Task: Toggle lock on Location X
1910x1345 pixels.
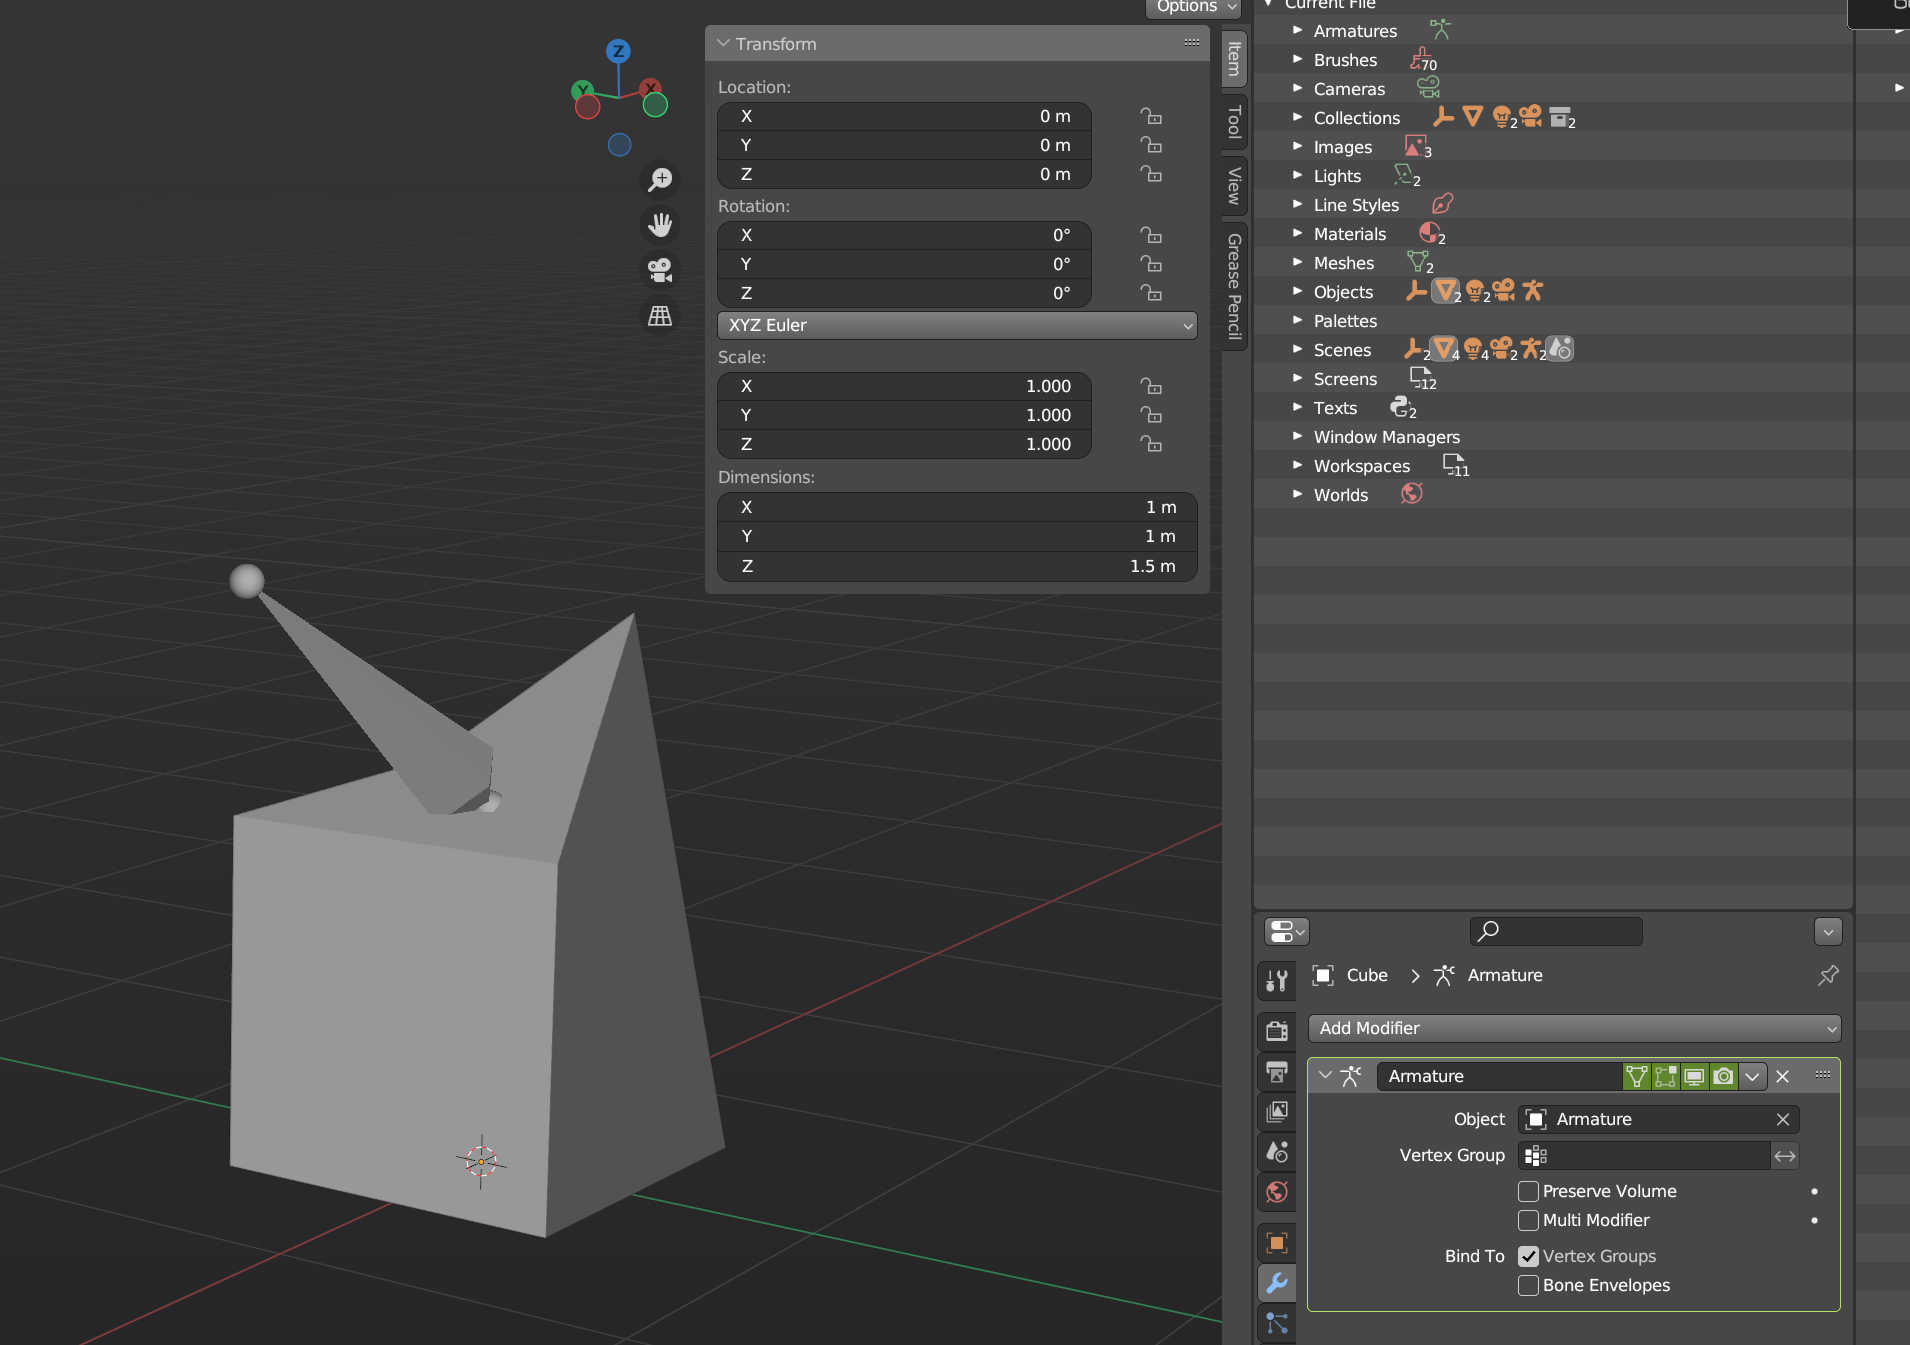Action: (1151, 116)
